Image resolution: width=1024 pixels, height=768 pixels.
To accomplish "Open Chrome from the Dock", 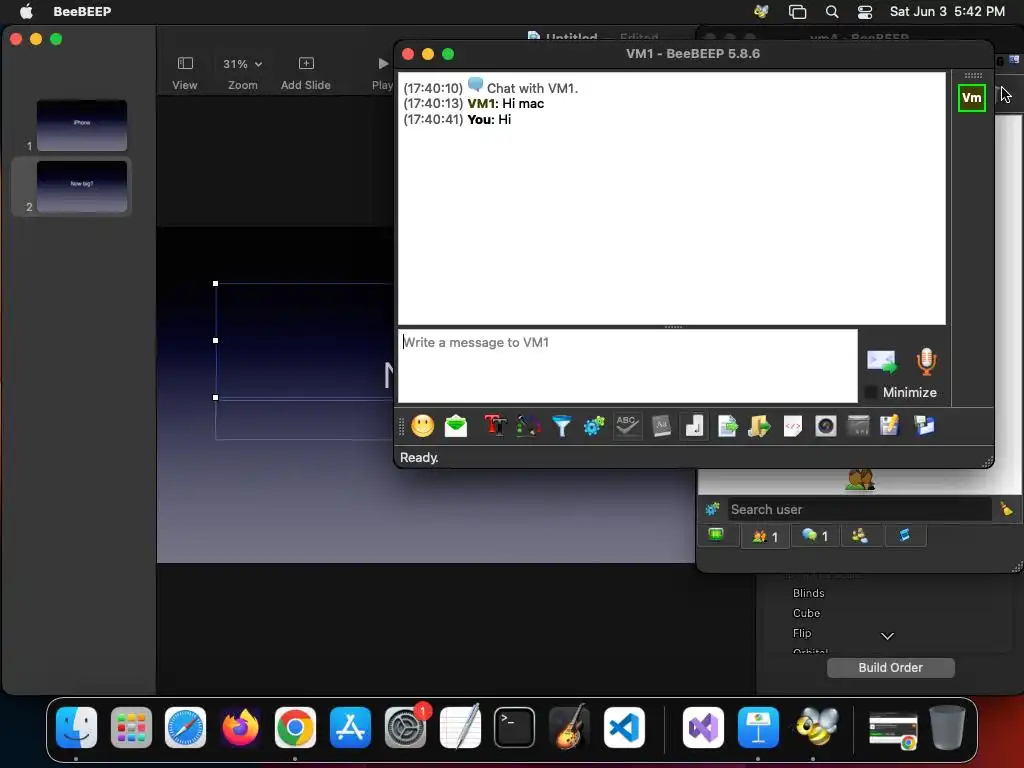I will tap(295, 727).
